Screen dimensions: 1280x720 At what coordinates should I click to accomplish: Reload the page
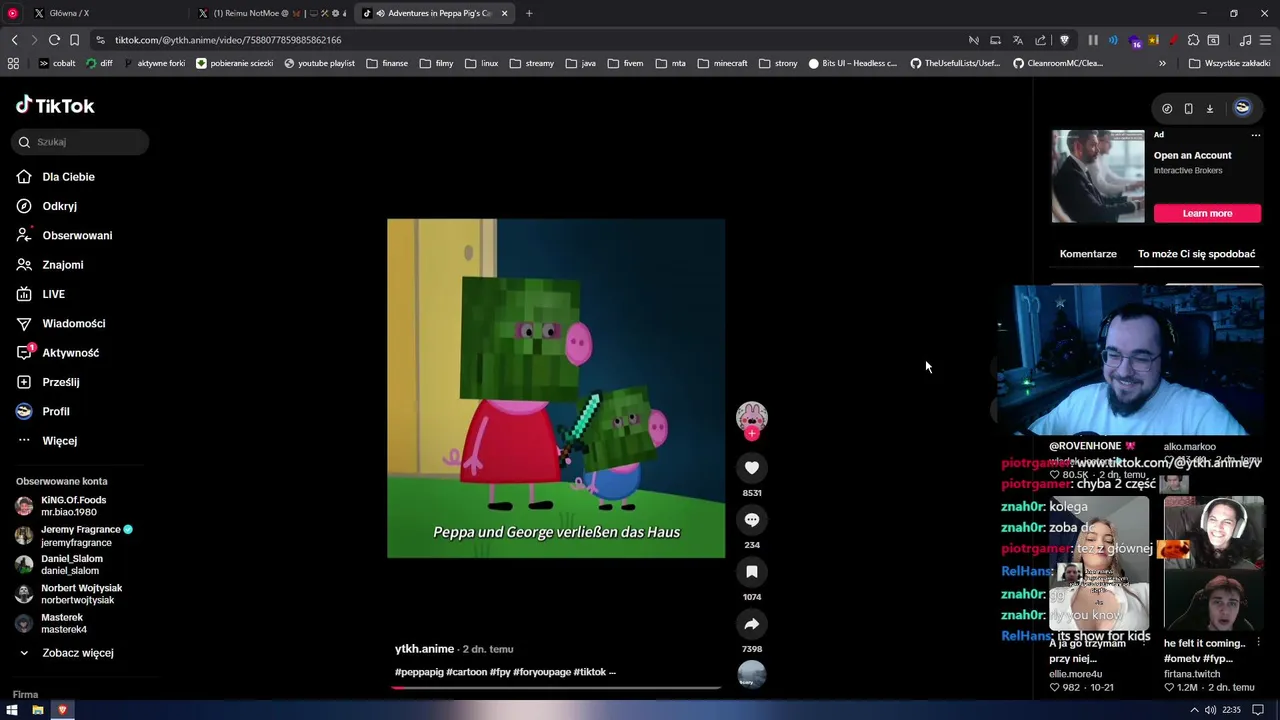click(54, 40)
